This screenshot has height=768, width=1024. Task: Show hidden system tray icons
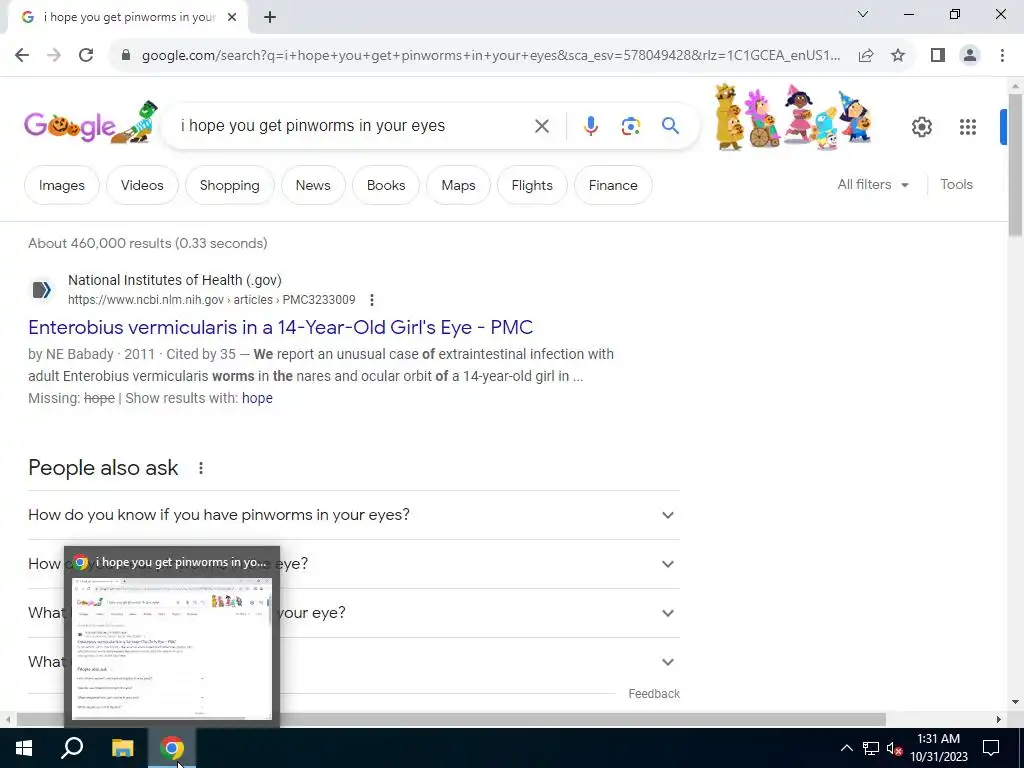click(x=846, y=748)
